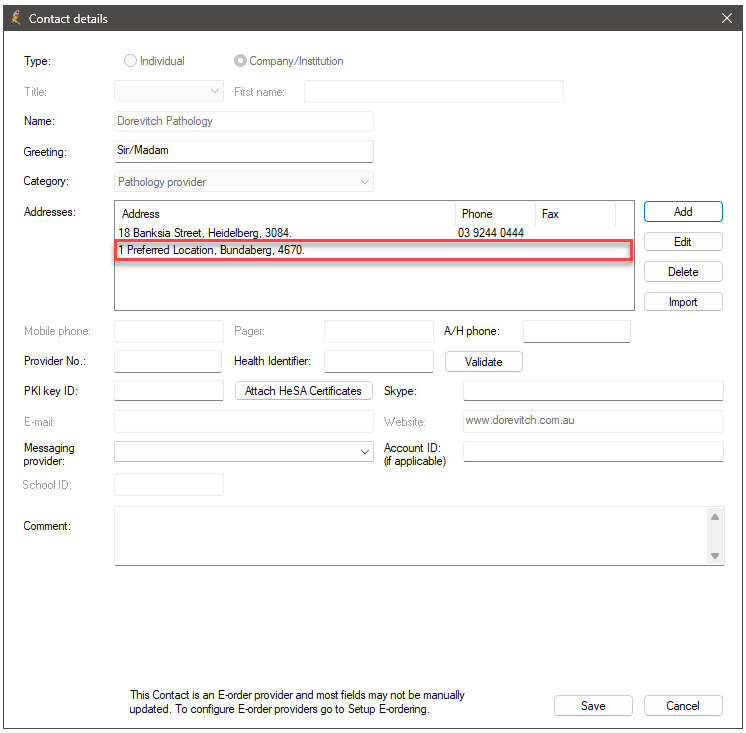Image resolution: width=746 pixels, height=733 pixels.
Task: Click the E-mail input field
Action: click(244, 421)
